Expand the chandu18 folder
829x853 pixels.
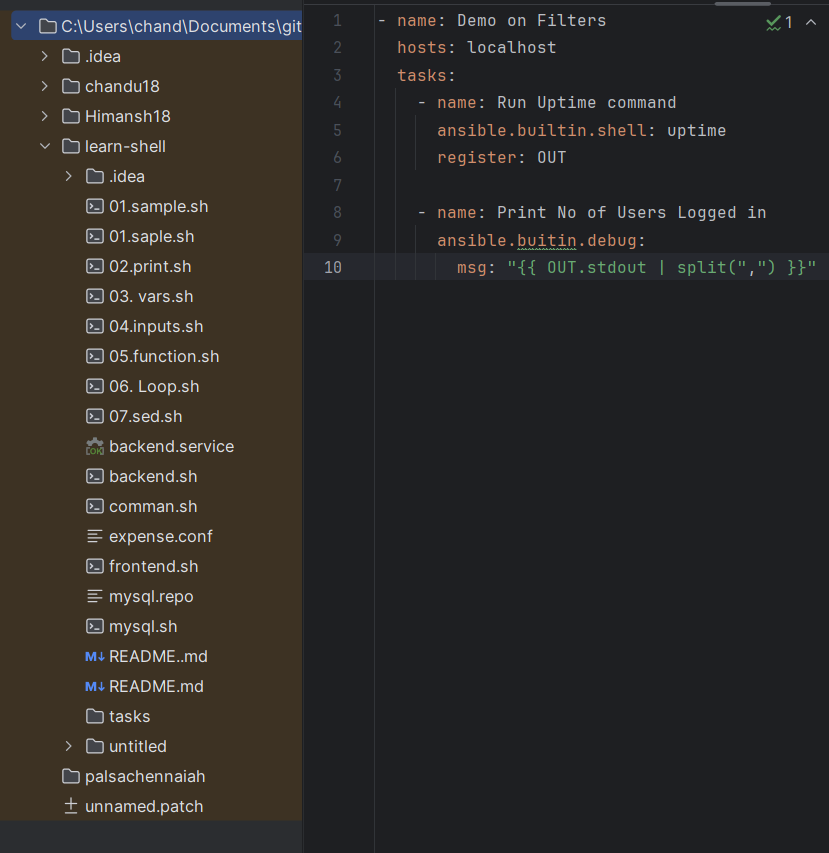(x=44, y=86)
